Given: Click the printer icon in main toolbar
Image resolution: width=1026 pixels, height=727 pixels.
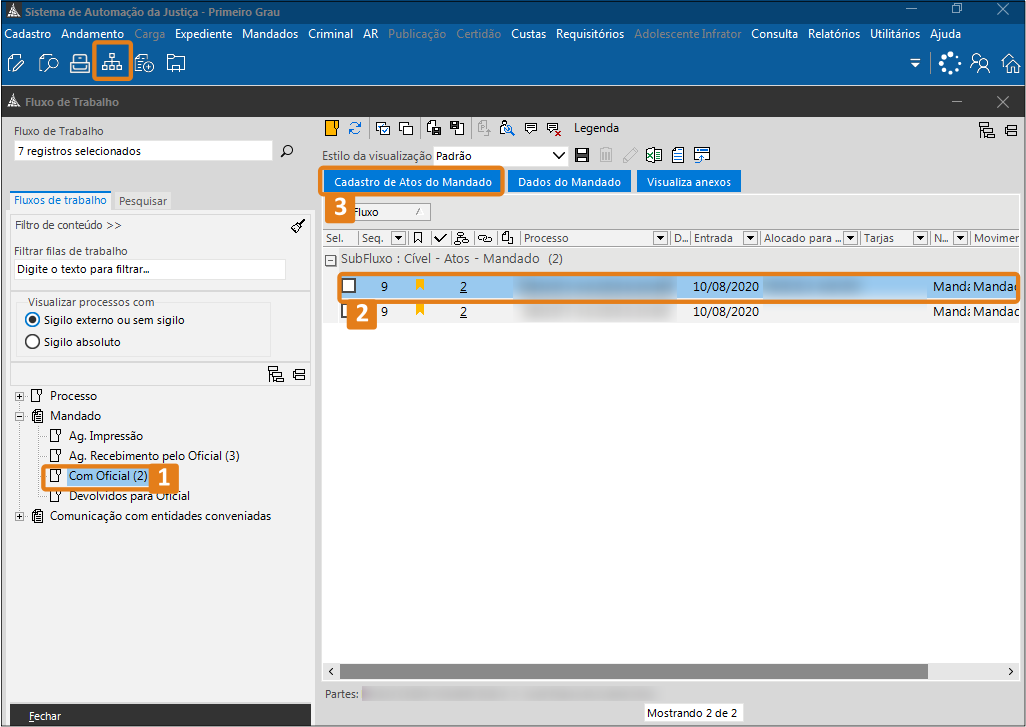Looking at the screenshot, I should pyautogui.click(x=80, y=63).
